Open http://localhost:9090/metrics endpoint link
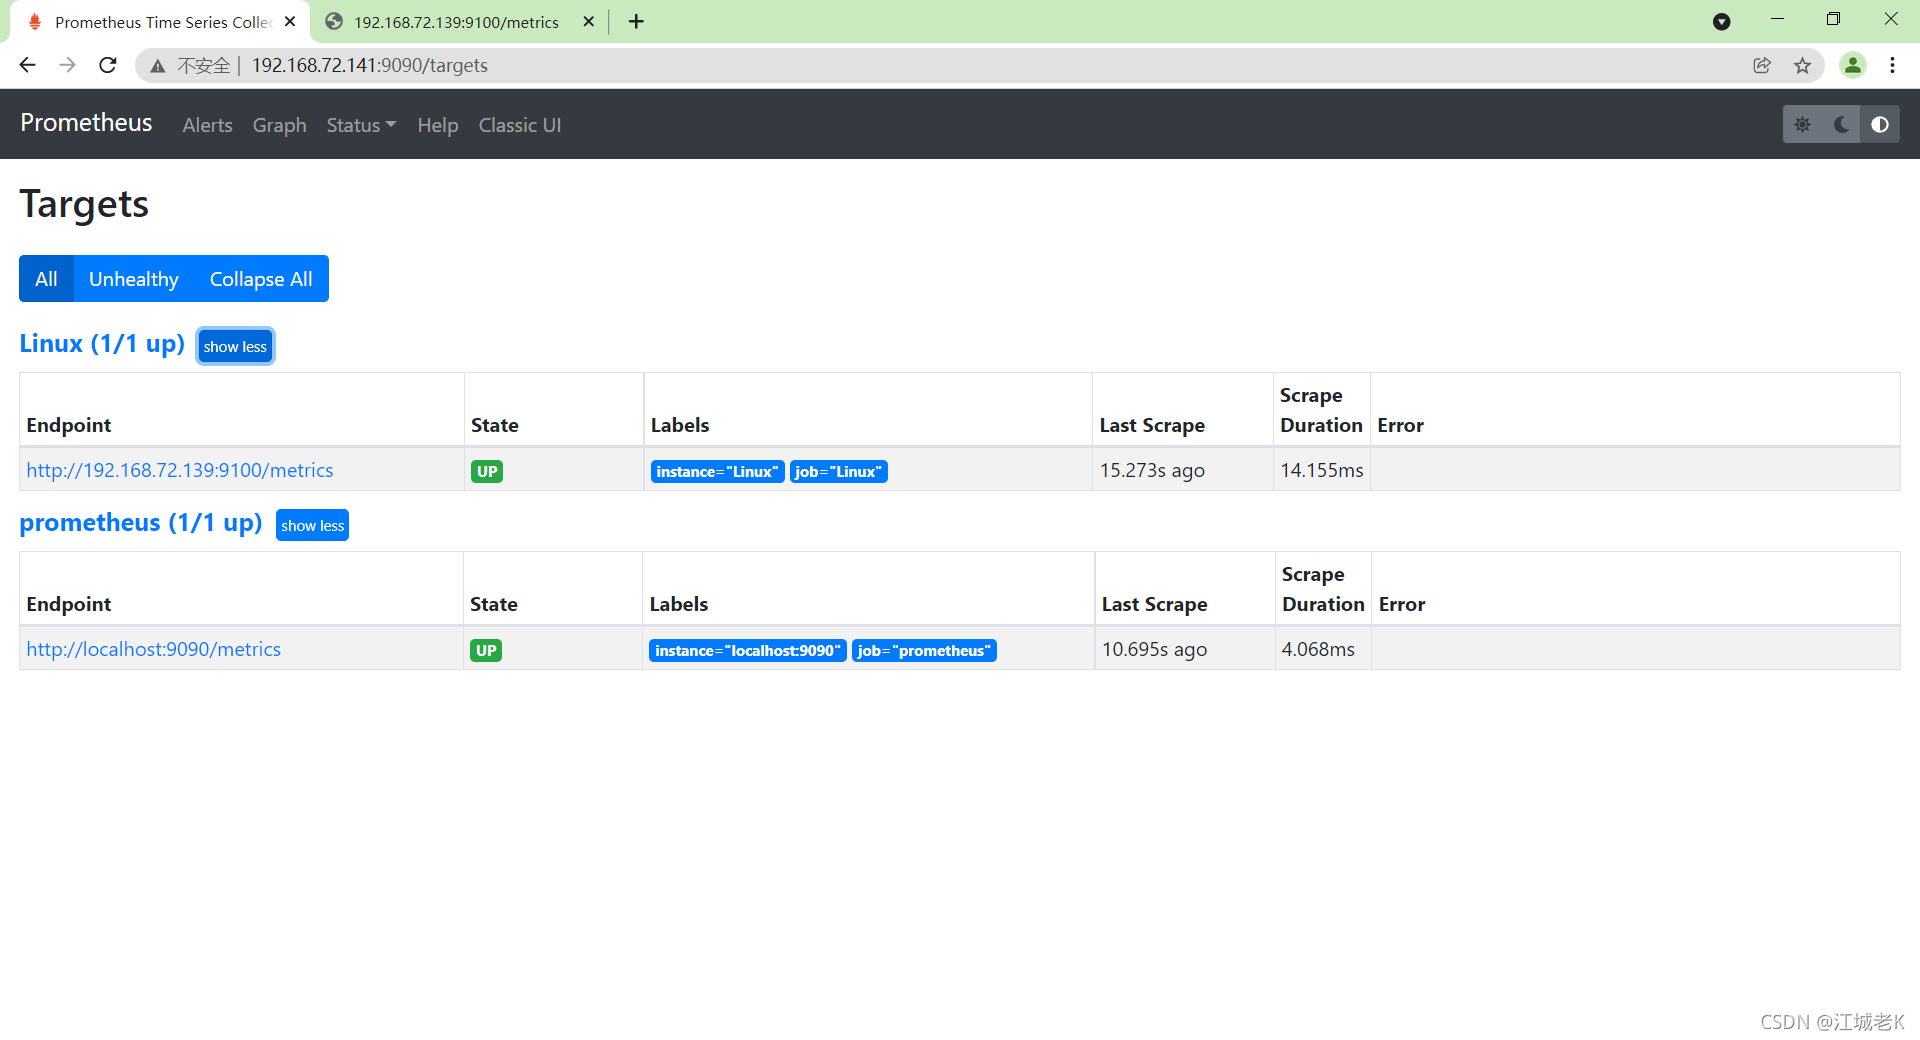The width and height of the screenshot is (1920, 1040). coord(154,649)
